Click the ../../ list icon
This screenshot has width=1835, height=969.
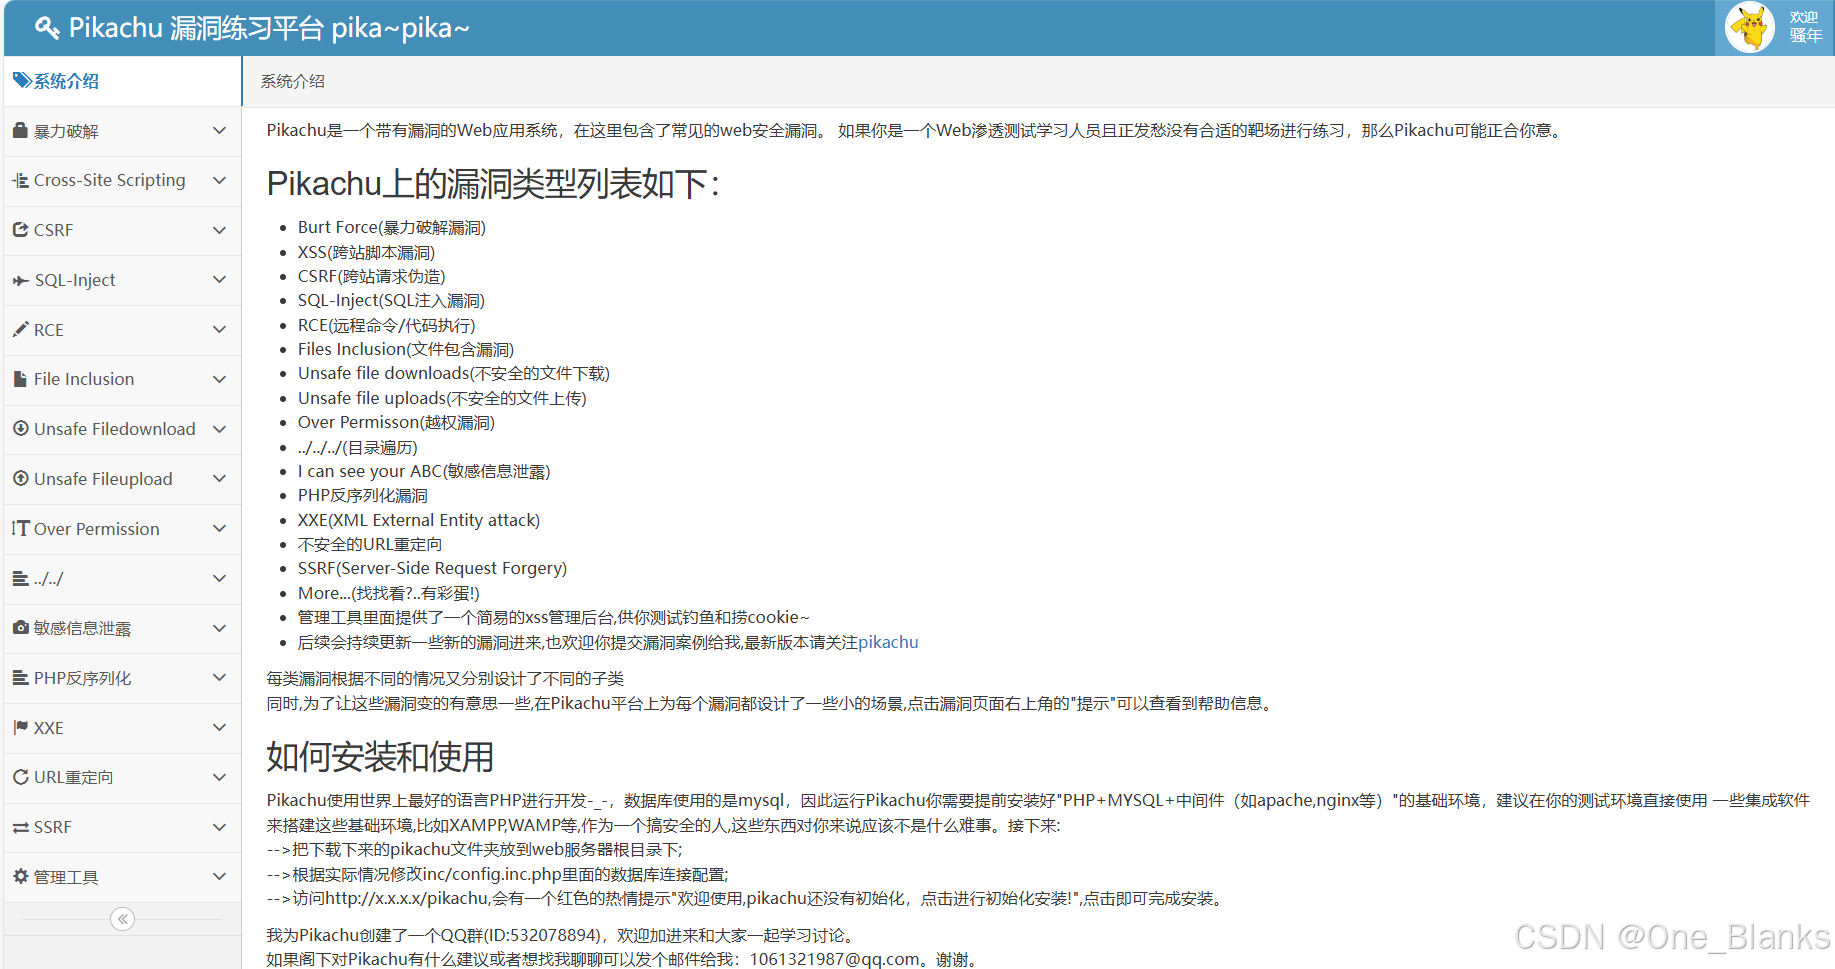point(20,578)
